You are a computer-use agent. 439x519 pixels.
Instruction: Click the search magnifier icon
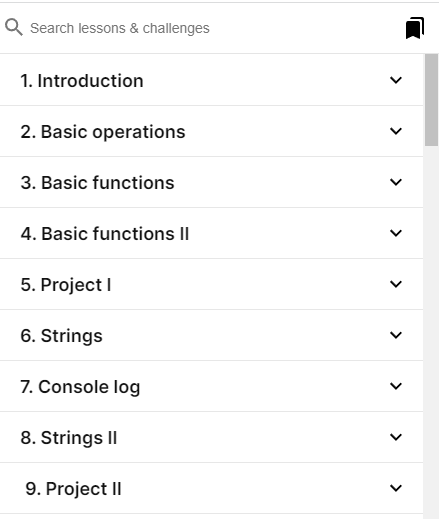(x=14, y=27)
